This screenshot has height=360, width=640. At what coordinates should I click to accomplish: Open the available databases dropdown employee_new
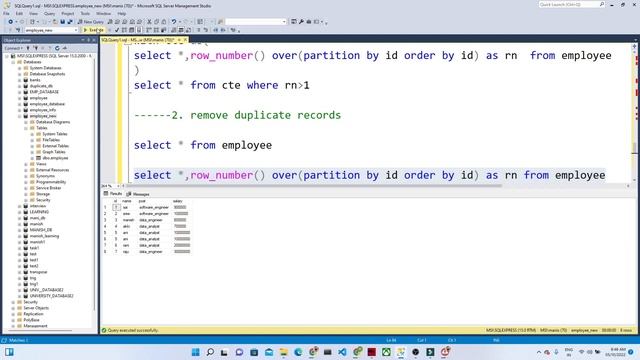tap(51, 30)
